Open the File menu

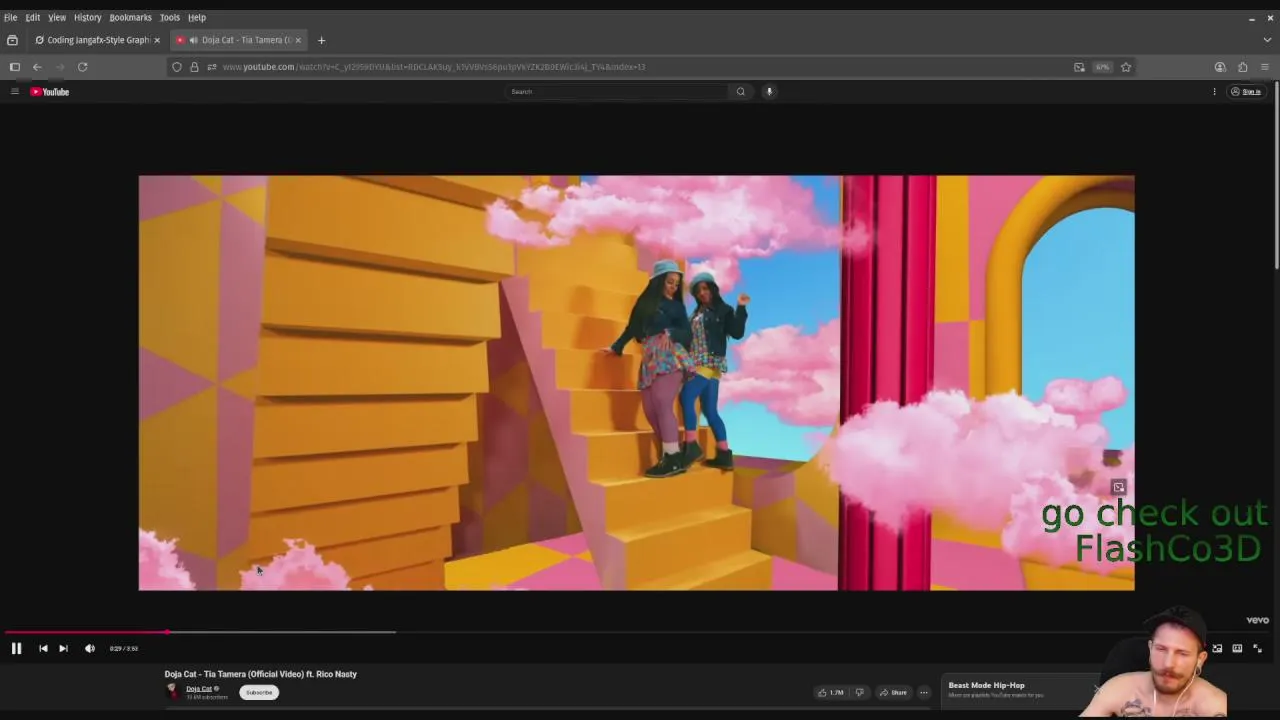tap(10, 17)
